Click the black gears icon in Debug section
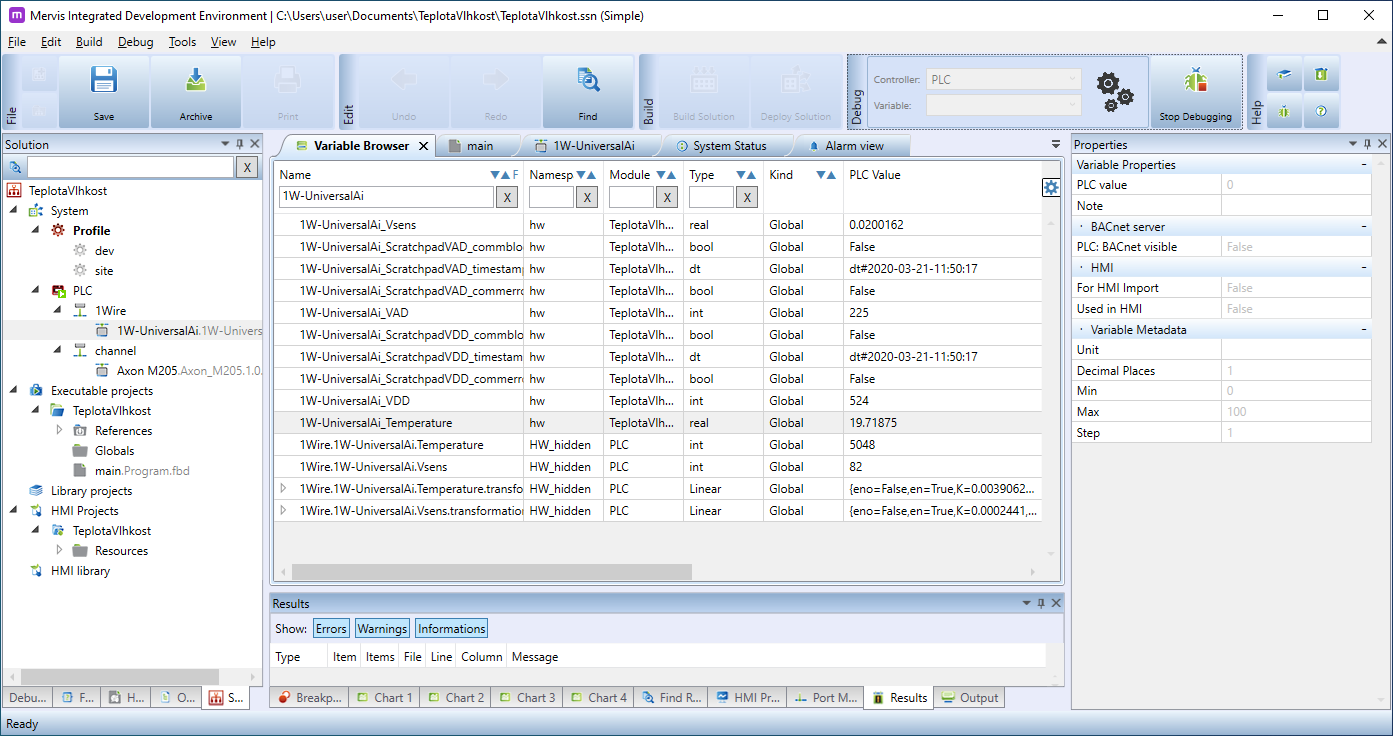 coord(1114,91)
